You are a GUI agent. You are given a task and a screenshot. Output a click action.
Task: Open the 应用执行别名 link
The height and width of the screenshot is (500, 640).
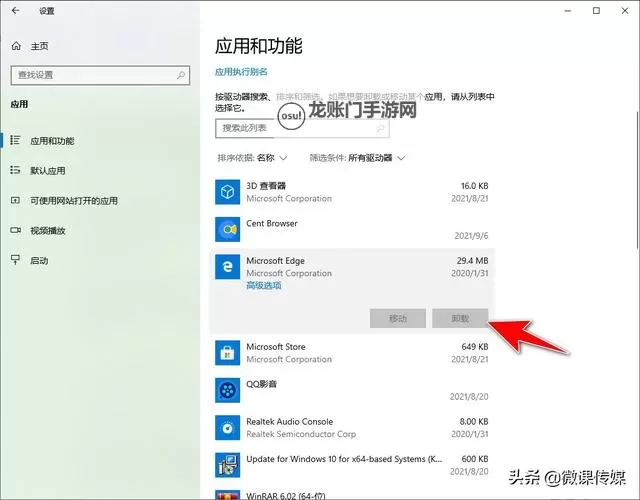[x=241, y=72]
